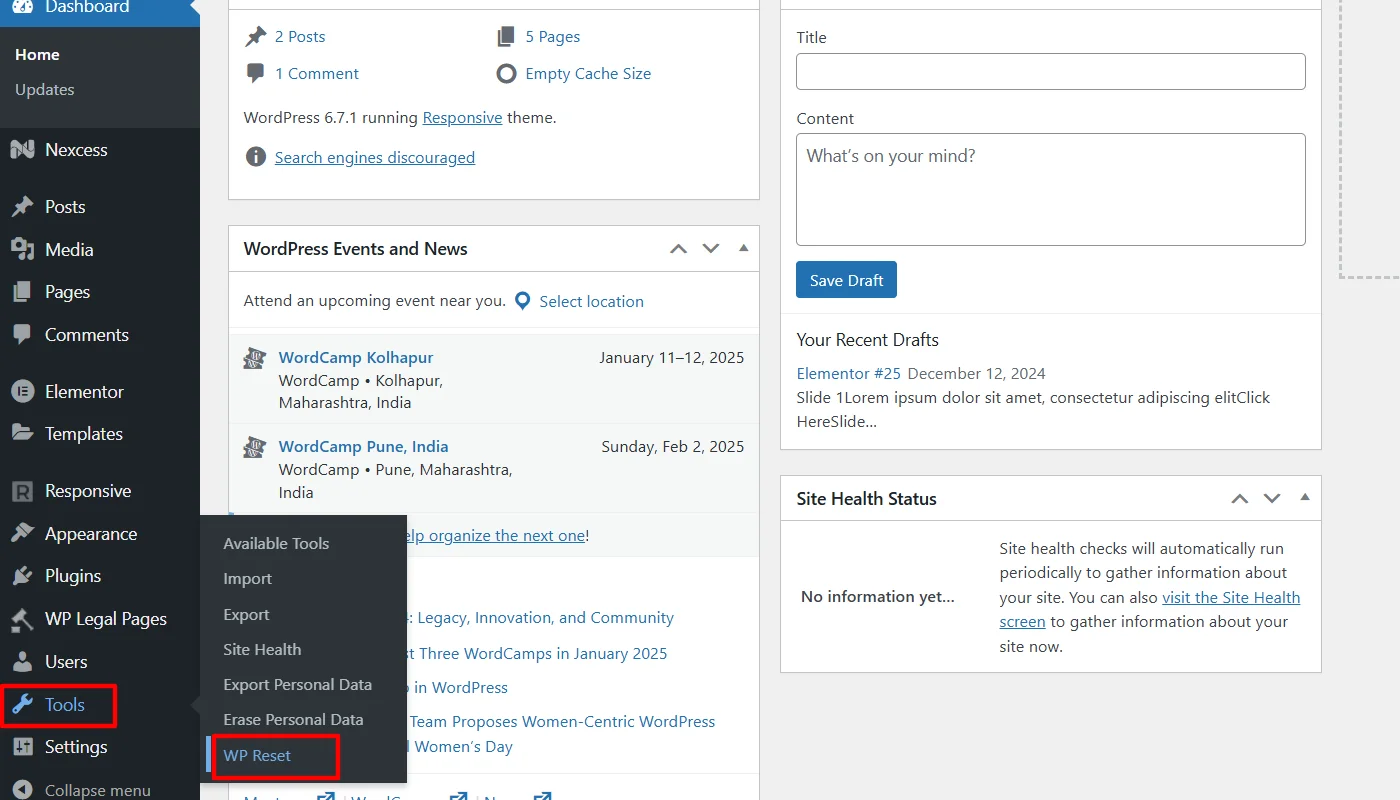1400x800 pixels.
Task: Click the Save Draft button
Action: point(846,280)
